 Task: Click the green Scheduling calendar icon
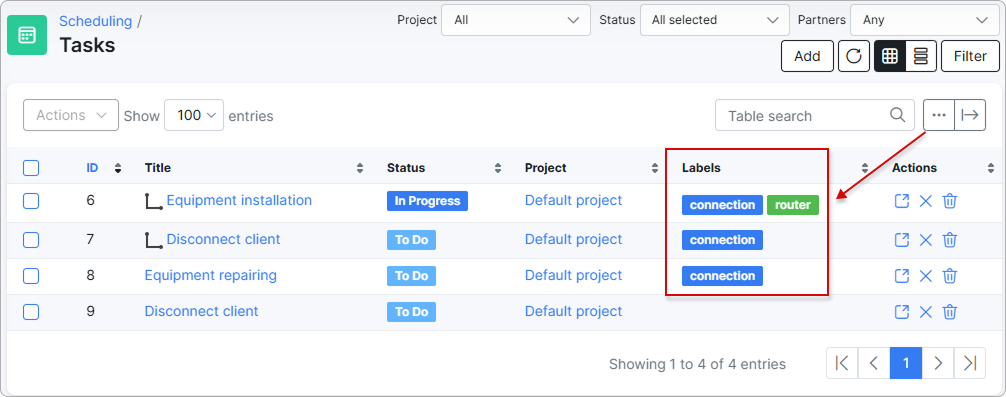27,35
